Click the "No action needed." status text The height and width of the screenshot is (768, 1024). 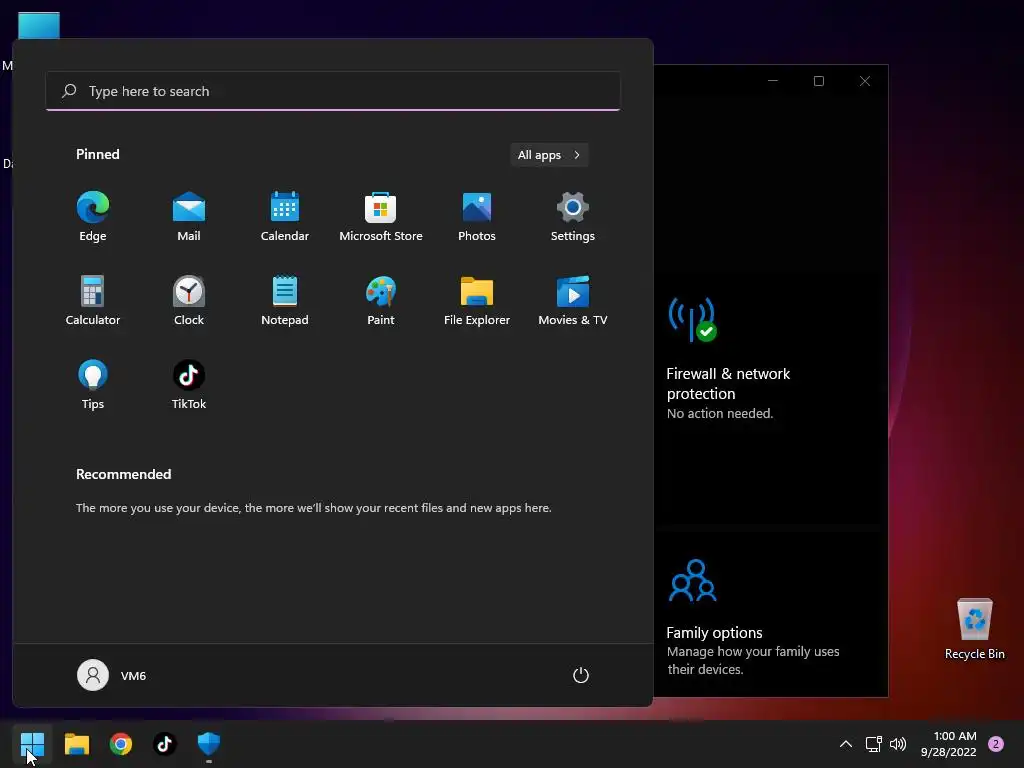click(720, 413)
